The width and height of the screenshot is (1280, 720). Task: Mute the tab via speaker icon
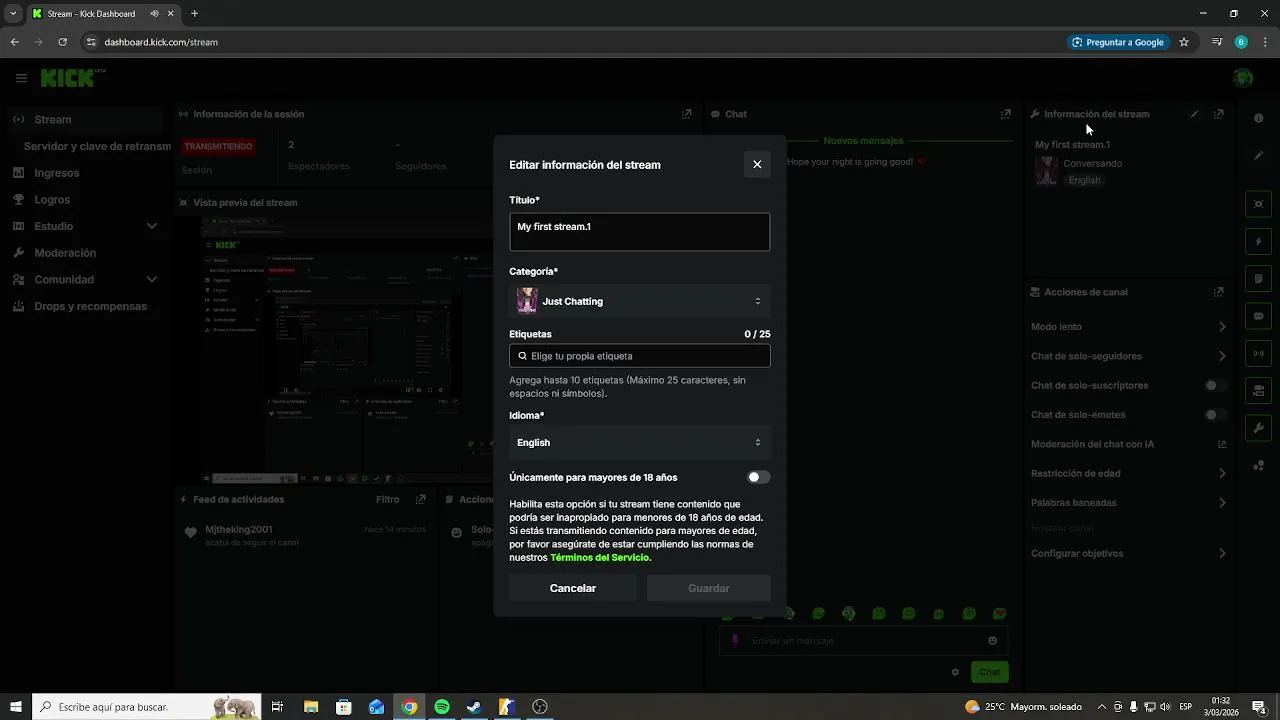point(155,14)
